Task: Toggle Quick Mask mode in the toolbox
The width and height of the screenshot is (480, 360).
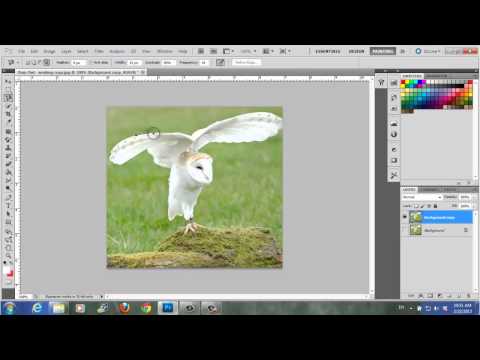Action: tap(8, 284)
